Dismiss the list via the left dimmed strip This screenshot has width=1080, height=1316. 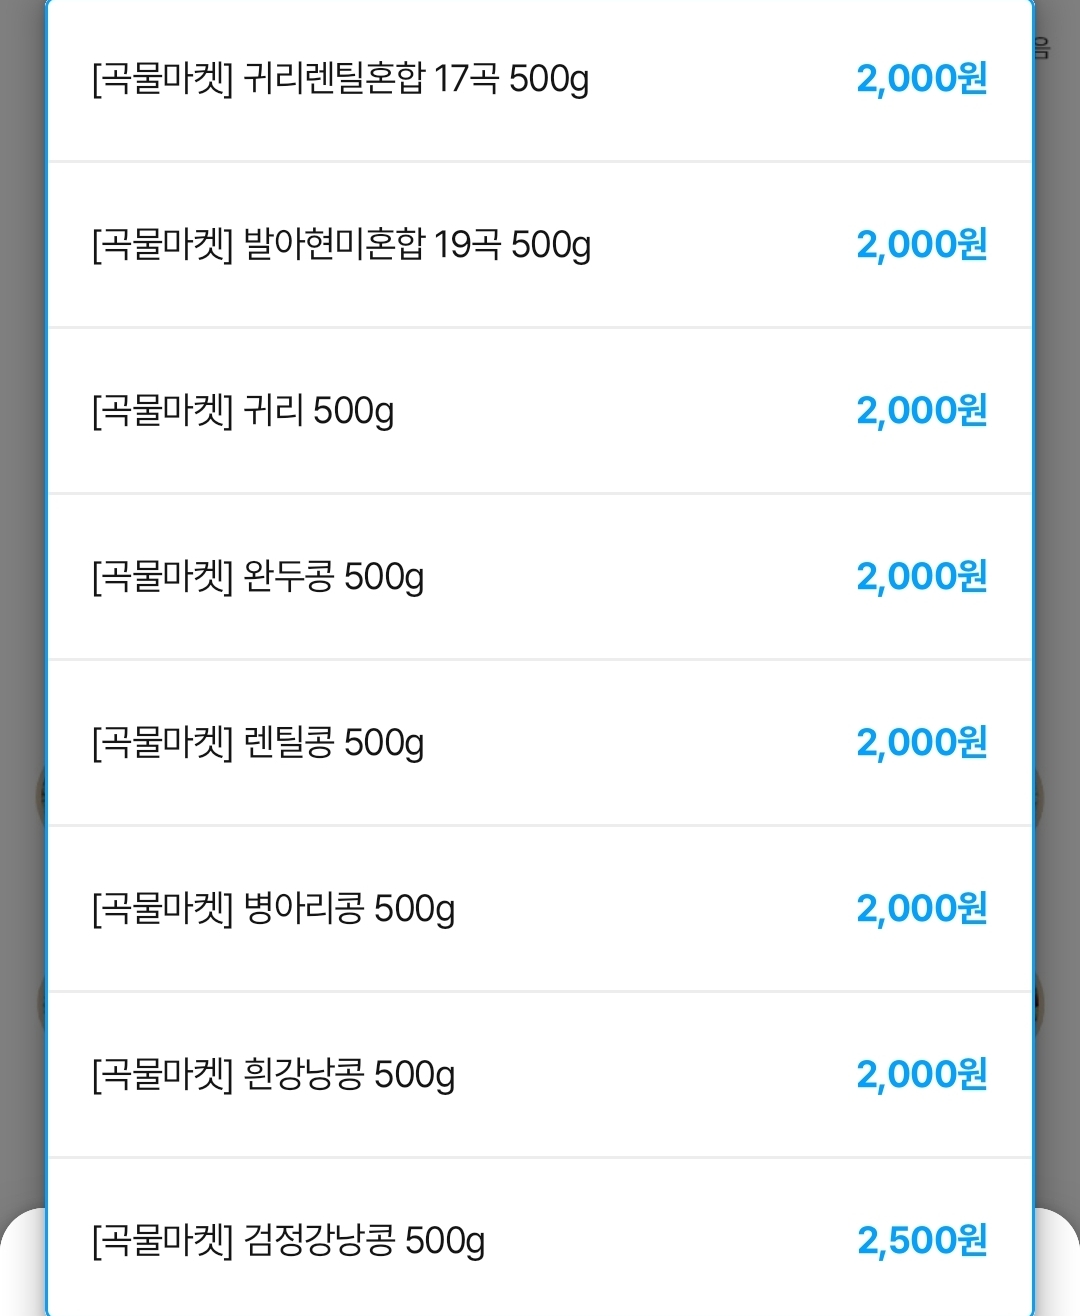(21, 500)
